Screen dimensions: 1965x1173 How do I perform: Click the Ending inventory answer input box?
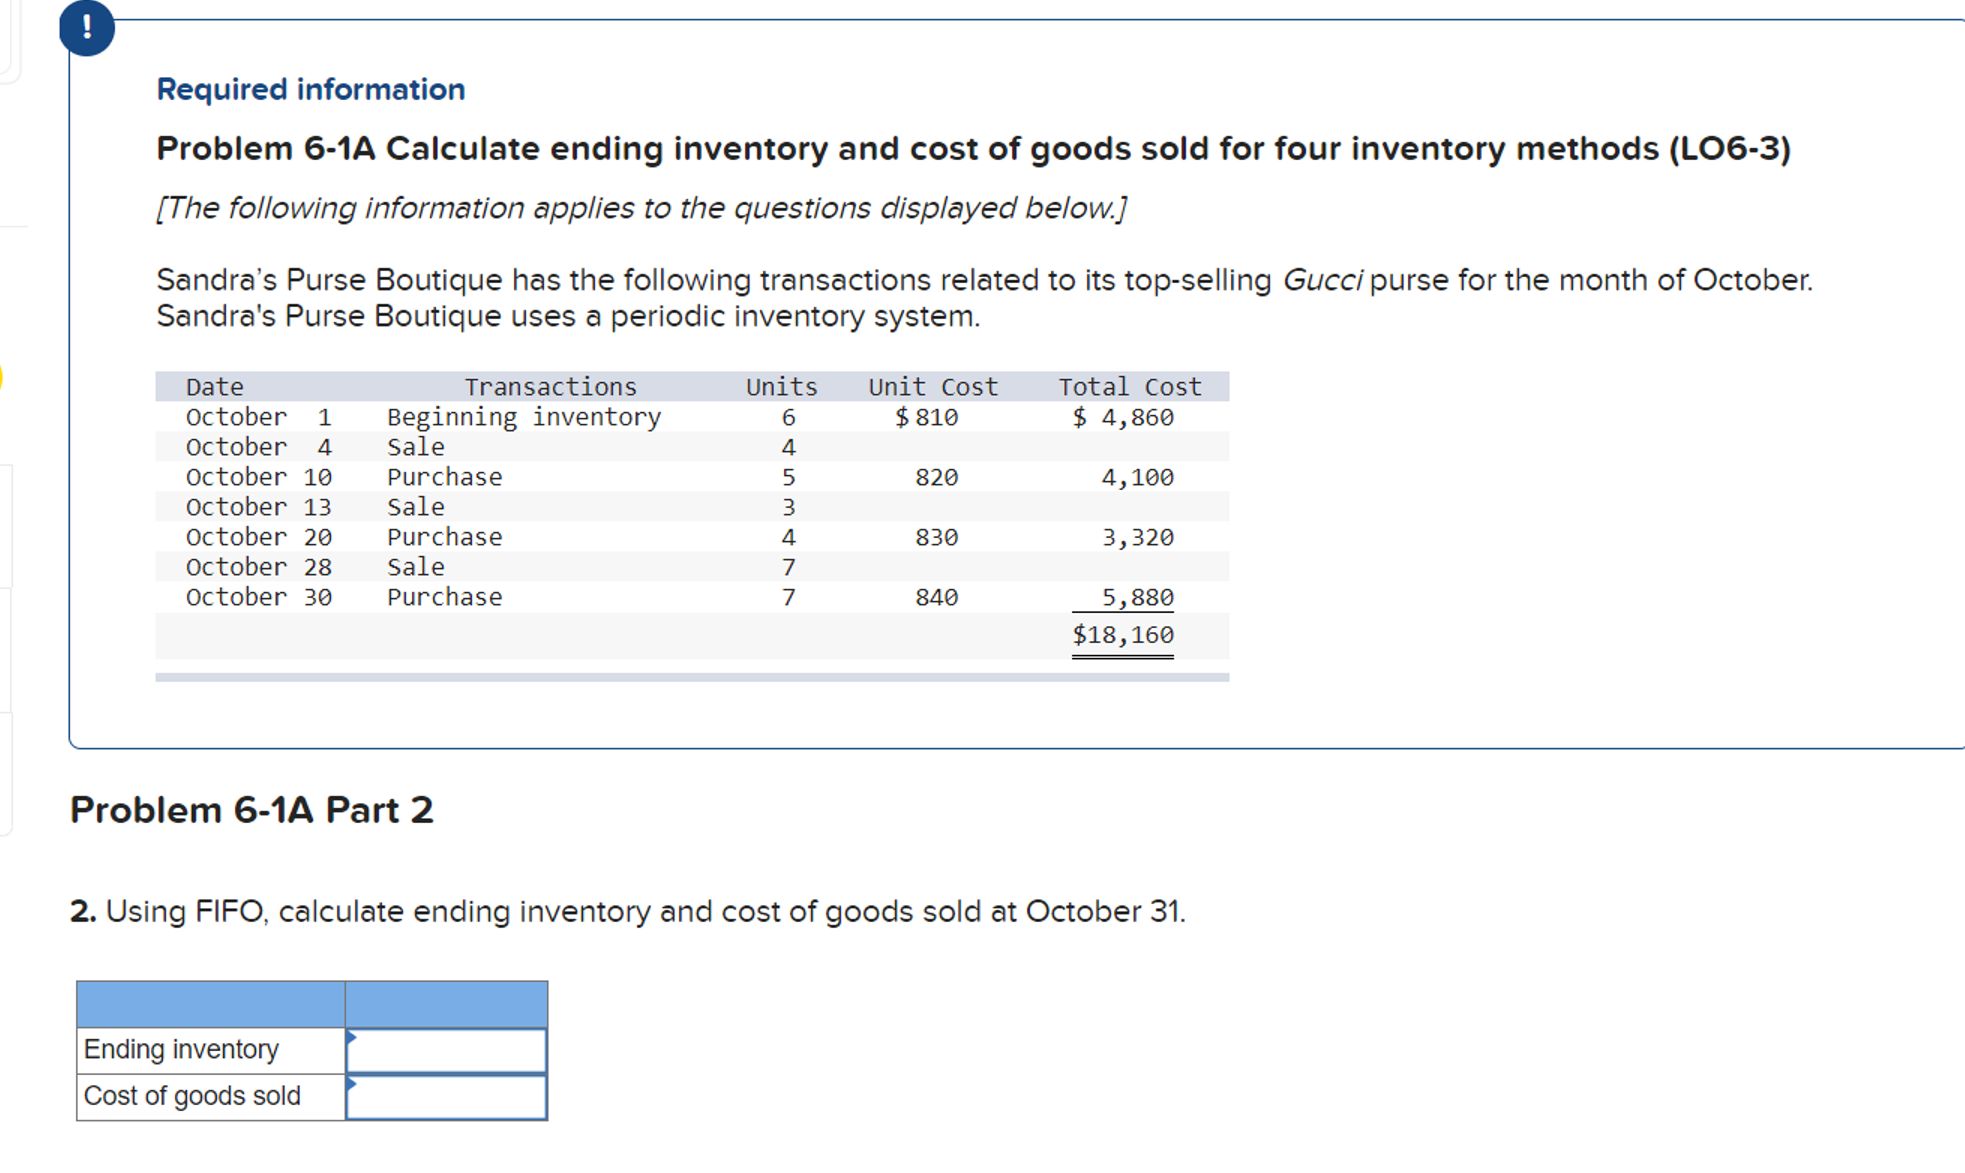click(447, 1049)
